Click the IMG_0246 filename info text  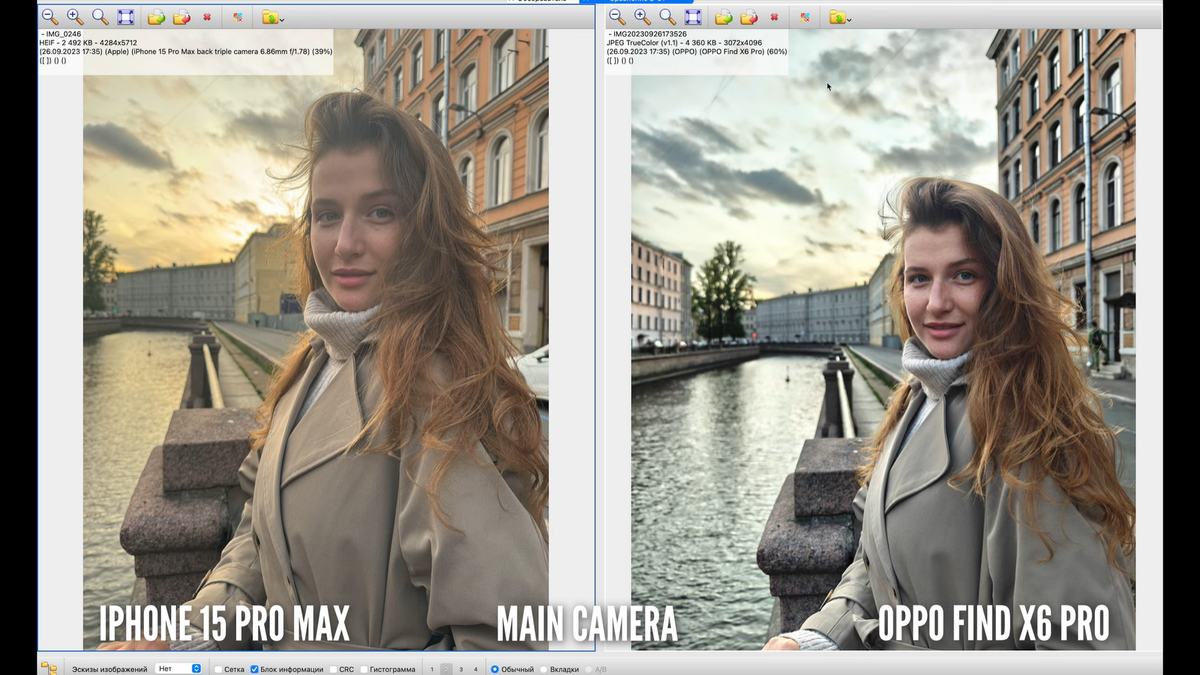tap(62, 34)
